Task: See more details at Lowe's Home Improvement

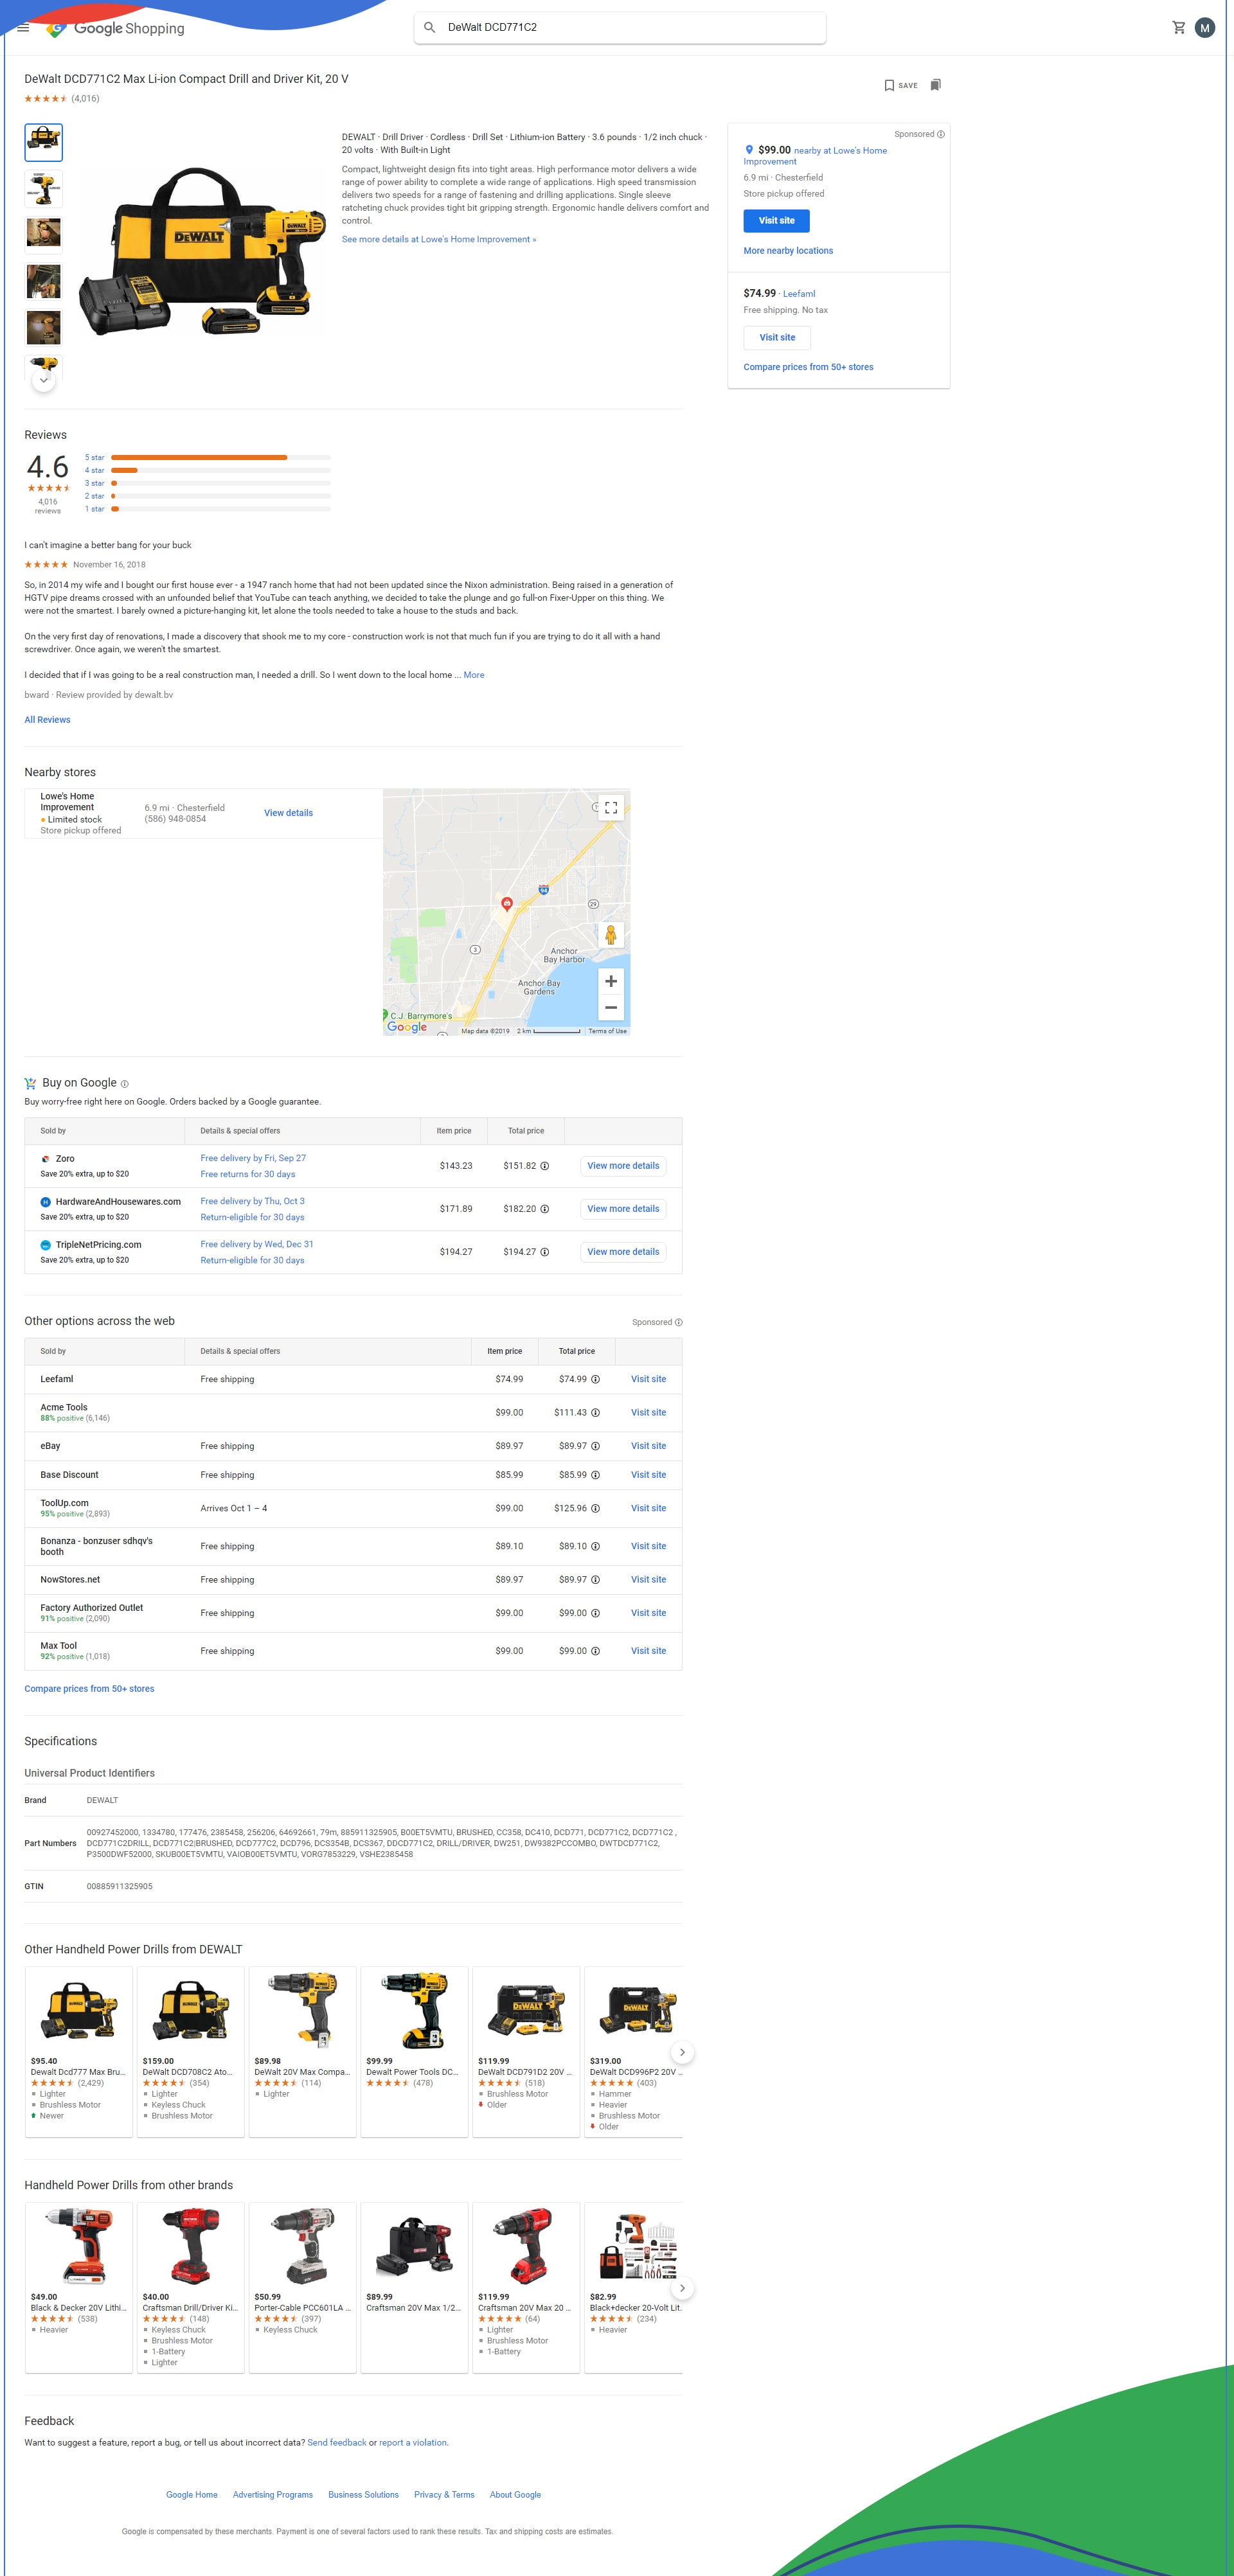Action: coord(439,239)
